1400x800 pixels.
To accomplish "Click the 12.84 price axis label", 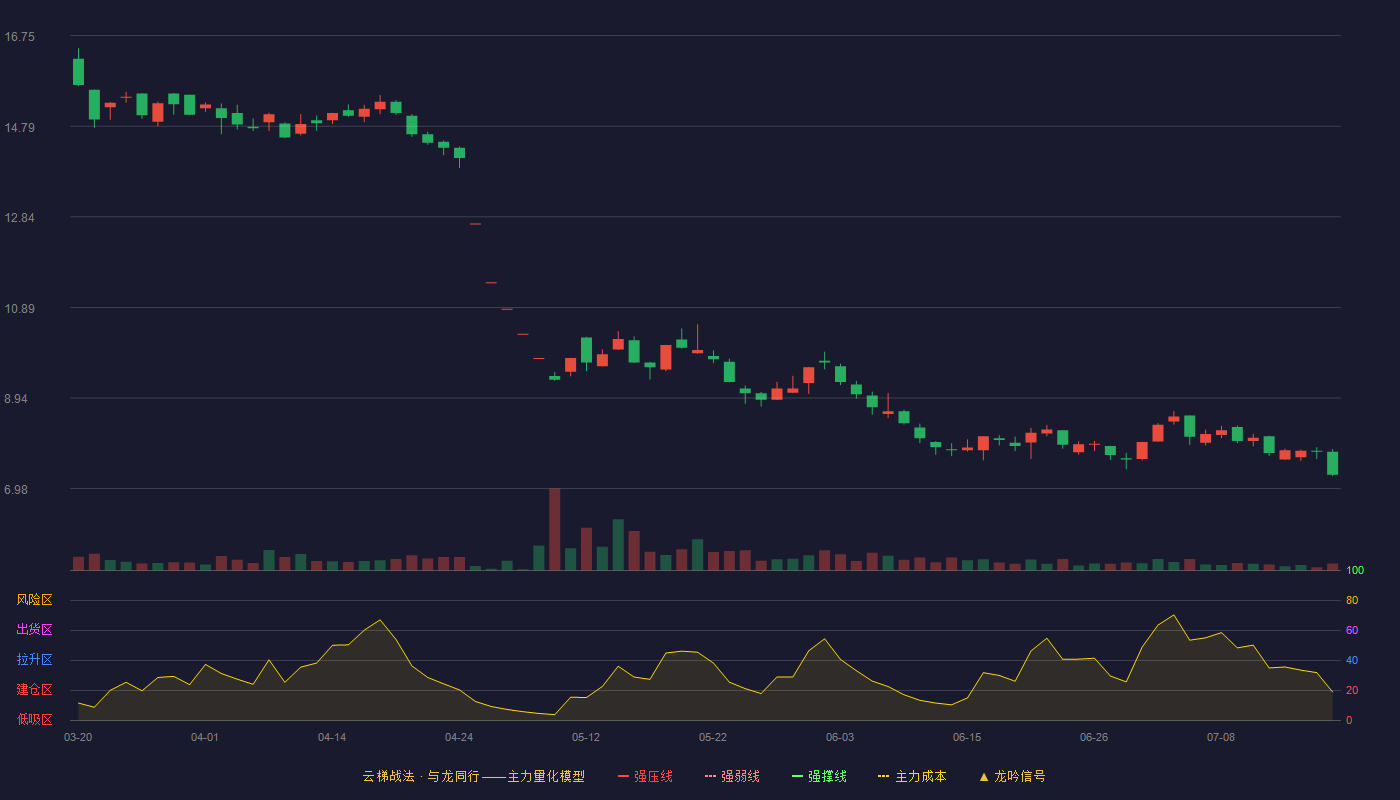I will click(19, 218).
